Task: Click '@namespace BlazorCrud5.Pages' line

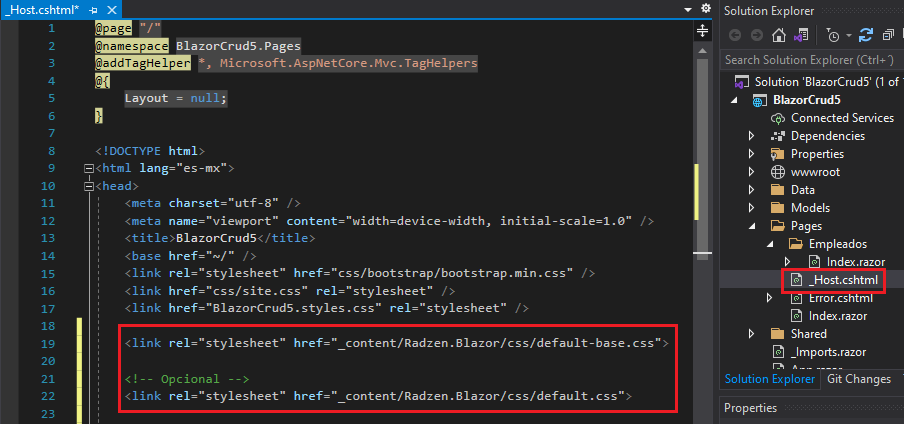Action: point(198,46)
